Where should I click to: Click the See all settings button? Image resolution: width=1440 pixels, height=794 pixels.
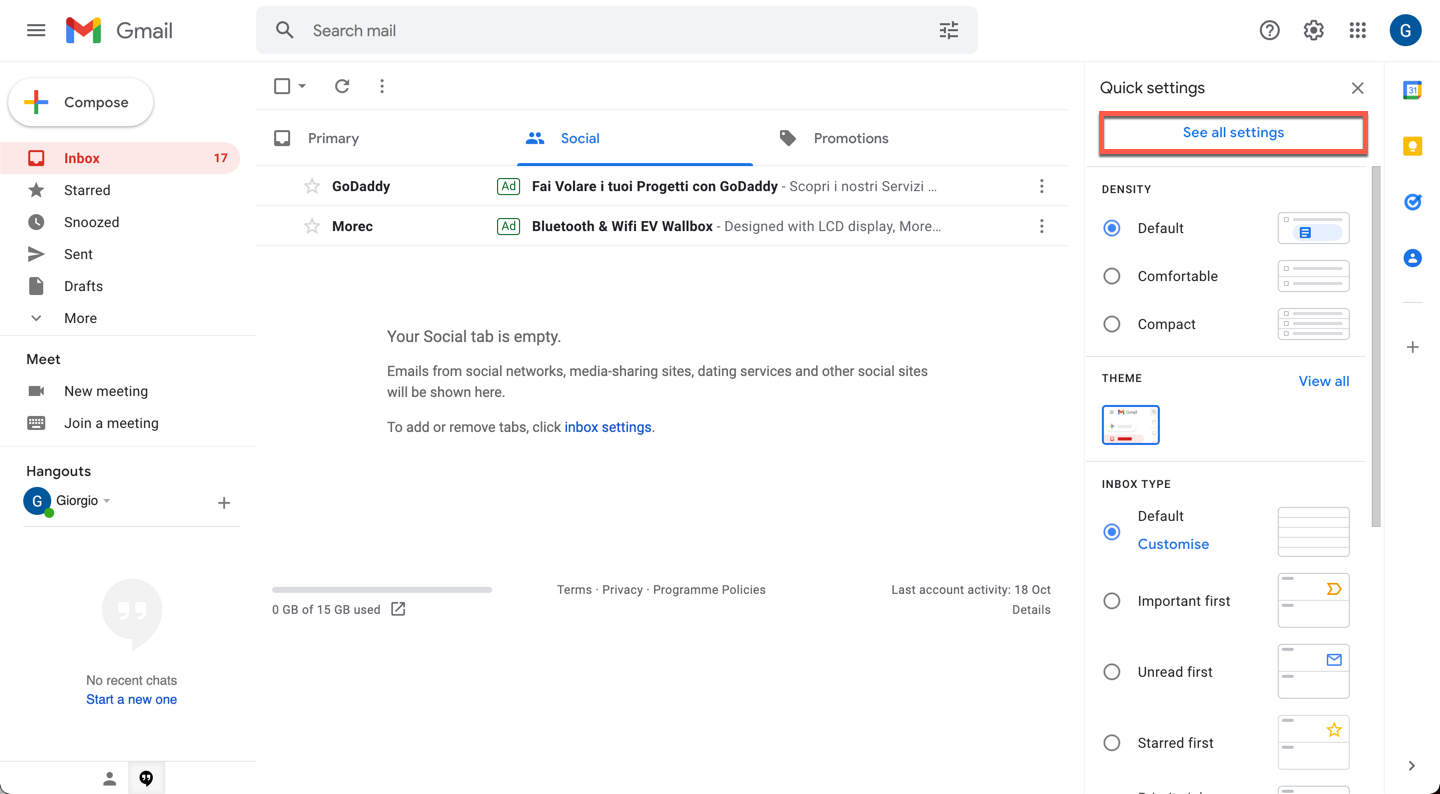[1233, 133]
